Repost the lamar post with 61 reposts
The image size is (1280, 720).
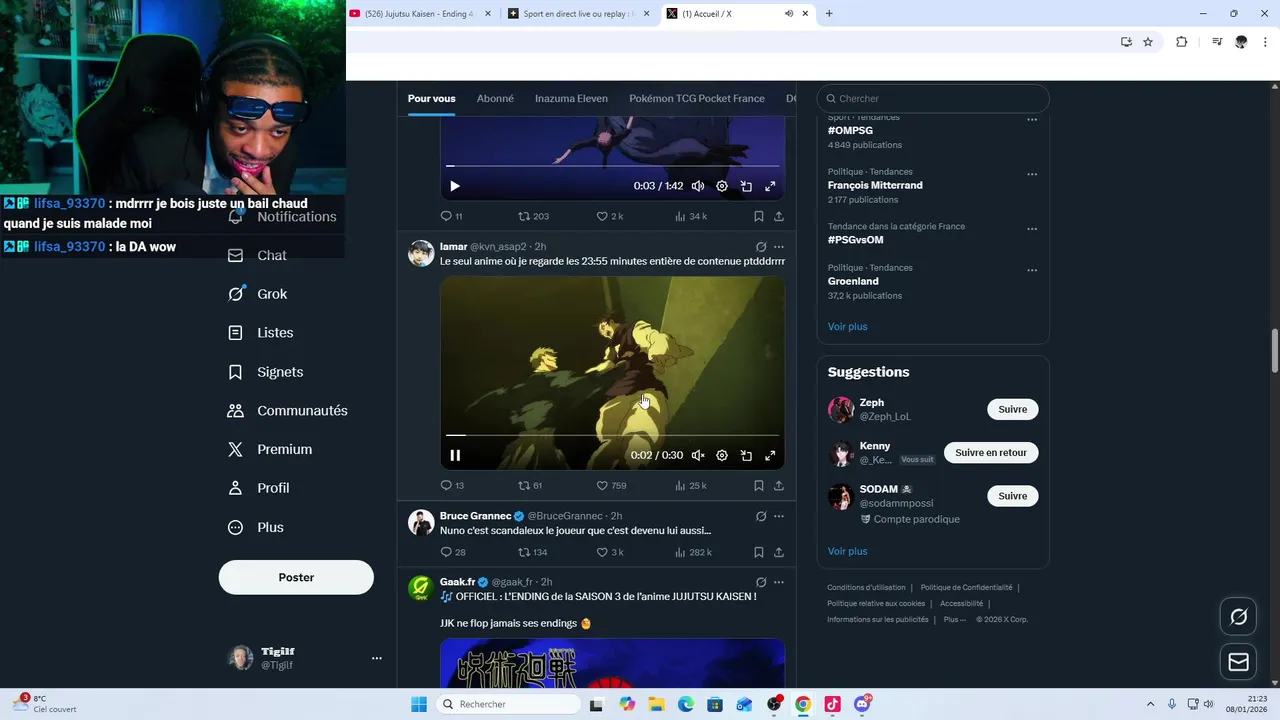coord(530,486)
